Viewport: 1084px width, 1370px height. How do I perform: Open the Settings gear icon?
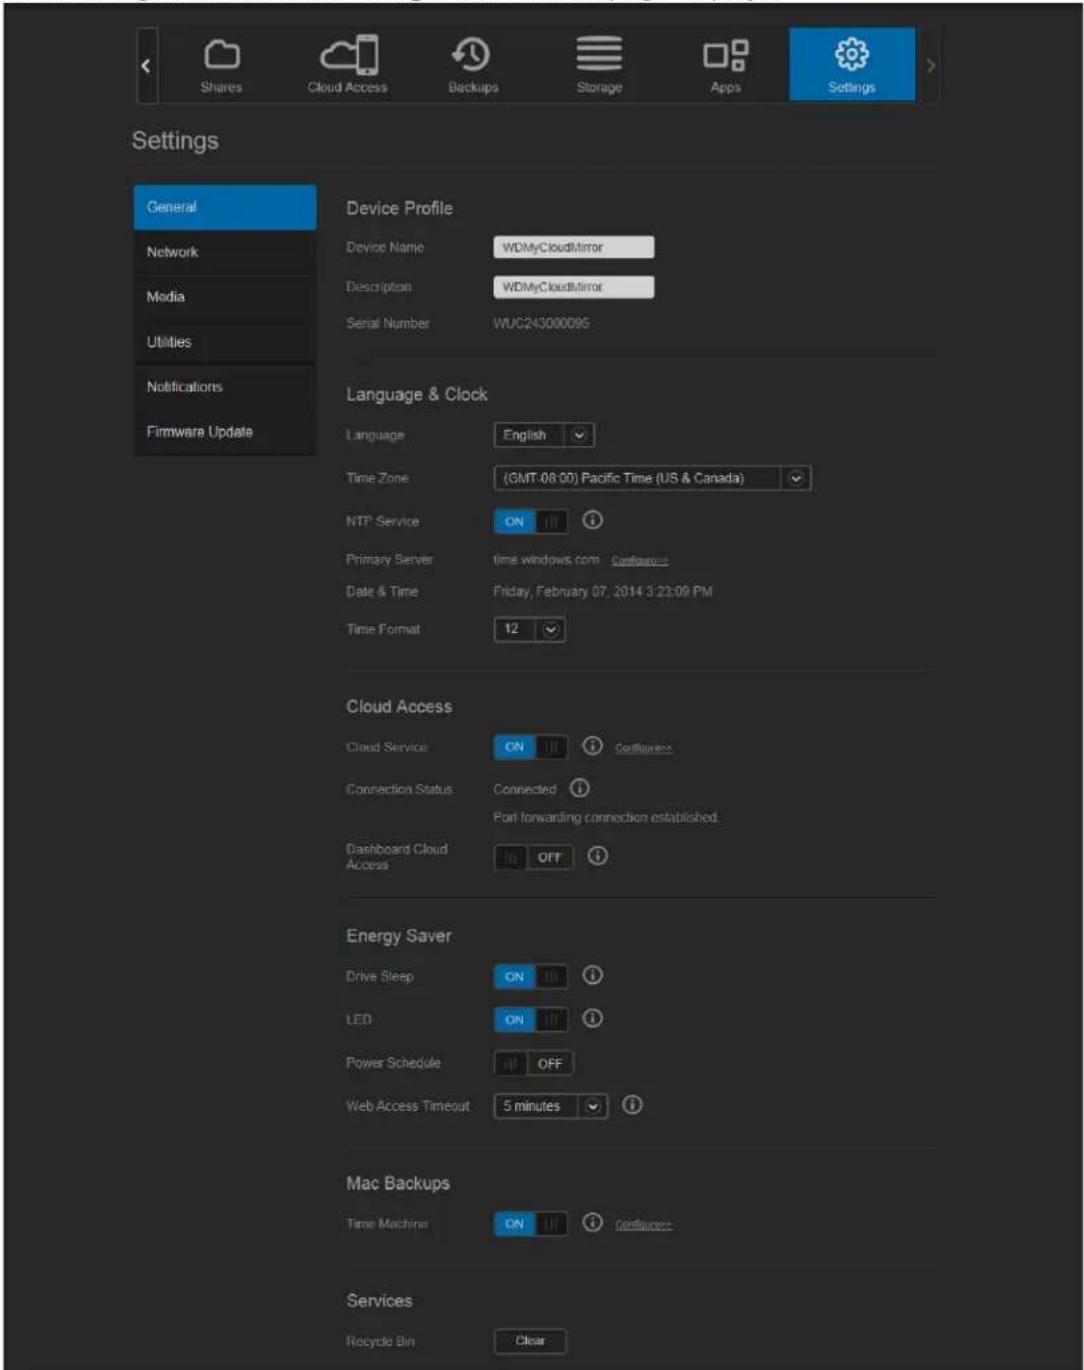(852, 54)
